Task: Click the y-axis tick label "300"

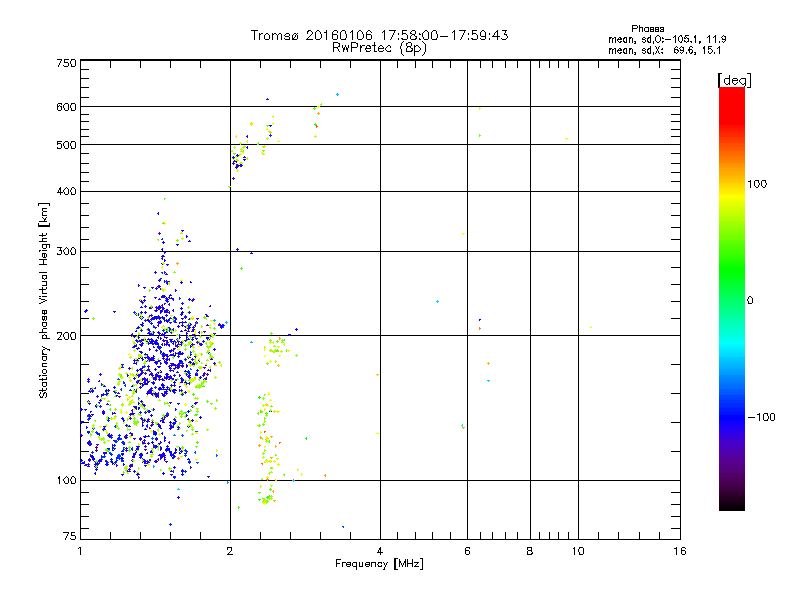Action: coord(66,252)
